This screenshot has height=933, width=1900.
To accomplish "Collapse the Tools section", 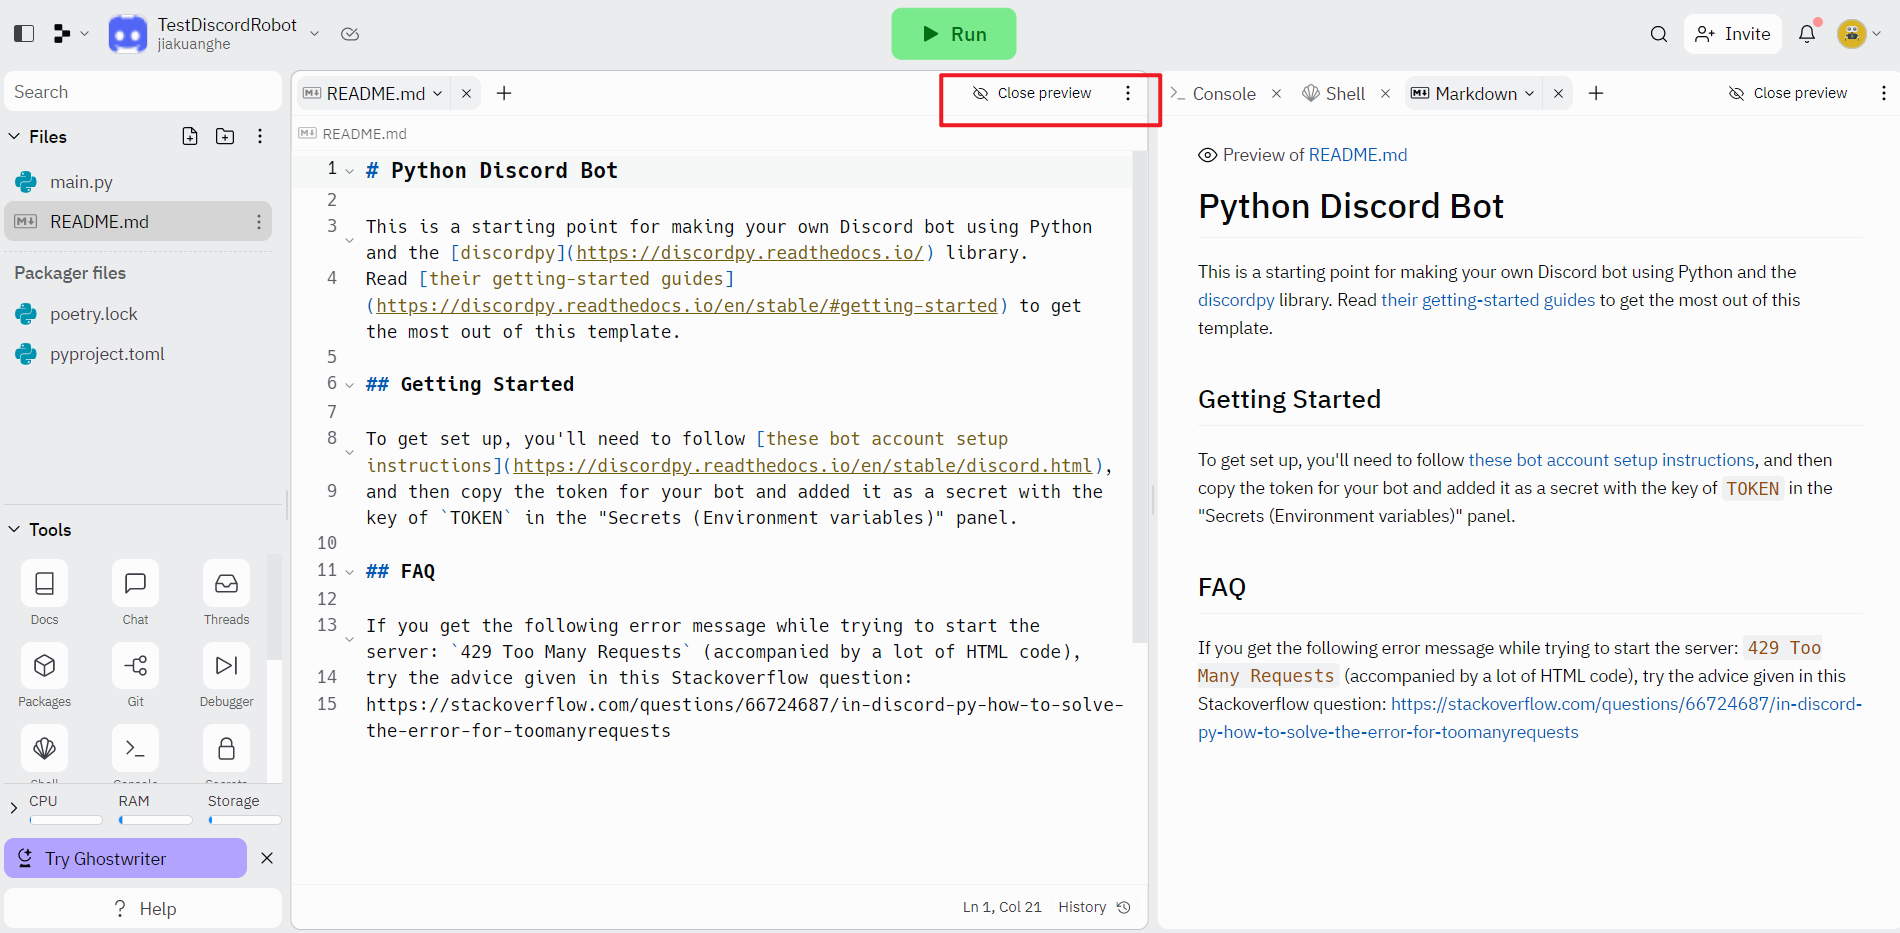I will (14, 529).
